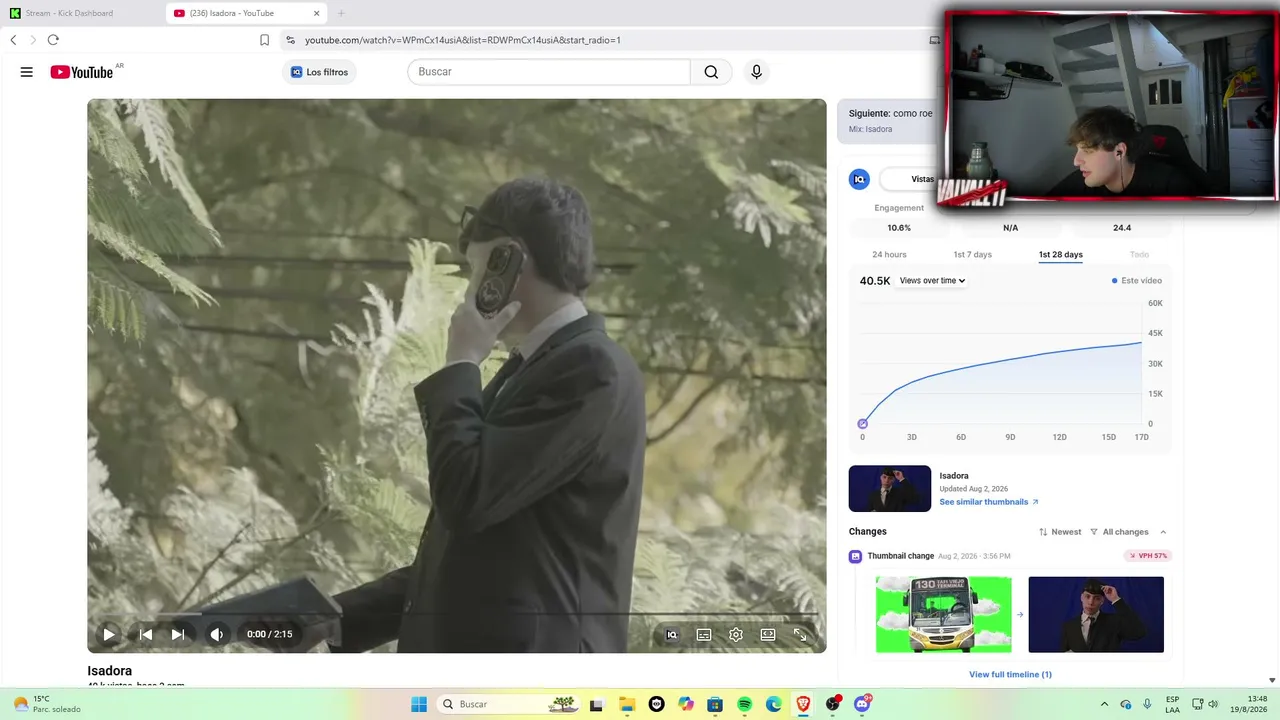
Task: Open Discord from the taskbar
Action: [862, 705]
